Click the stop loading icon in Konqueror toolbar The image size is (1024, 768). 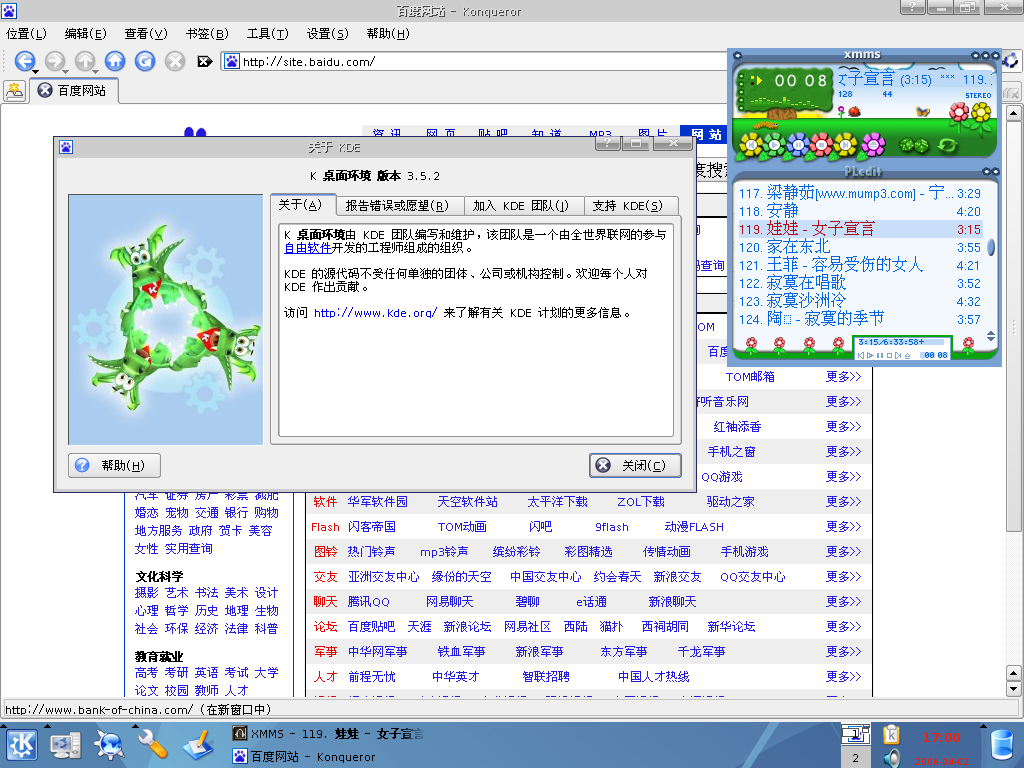(x=174, y=61)
